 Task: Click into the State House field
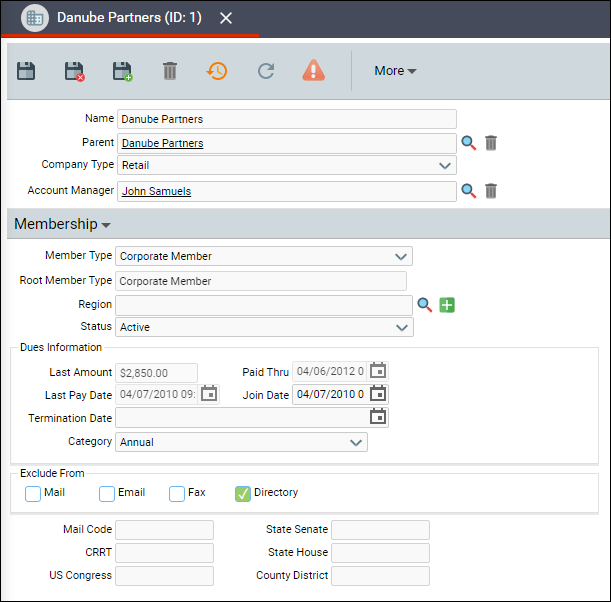coord(380,553)
